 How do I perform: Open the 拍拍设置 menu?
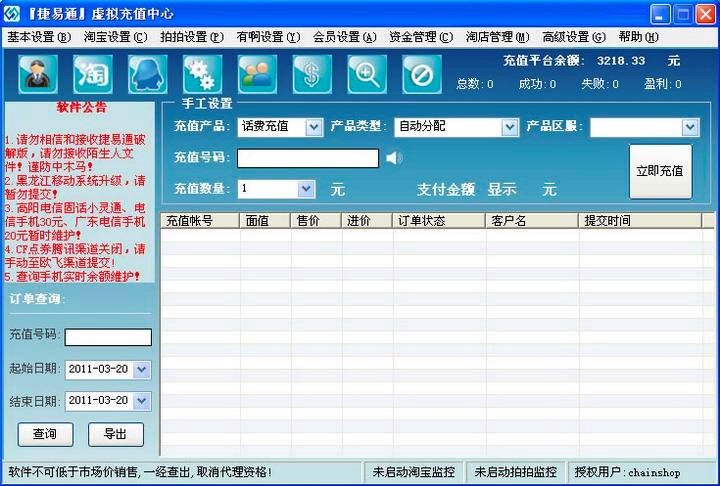coord(191,37)
